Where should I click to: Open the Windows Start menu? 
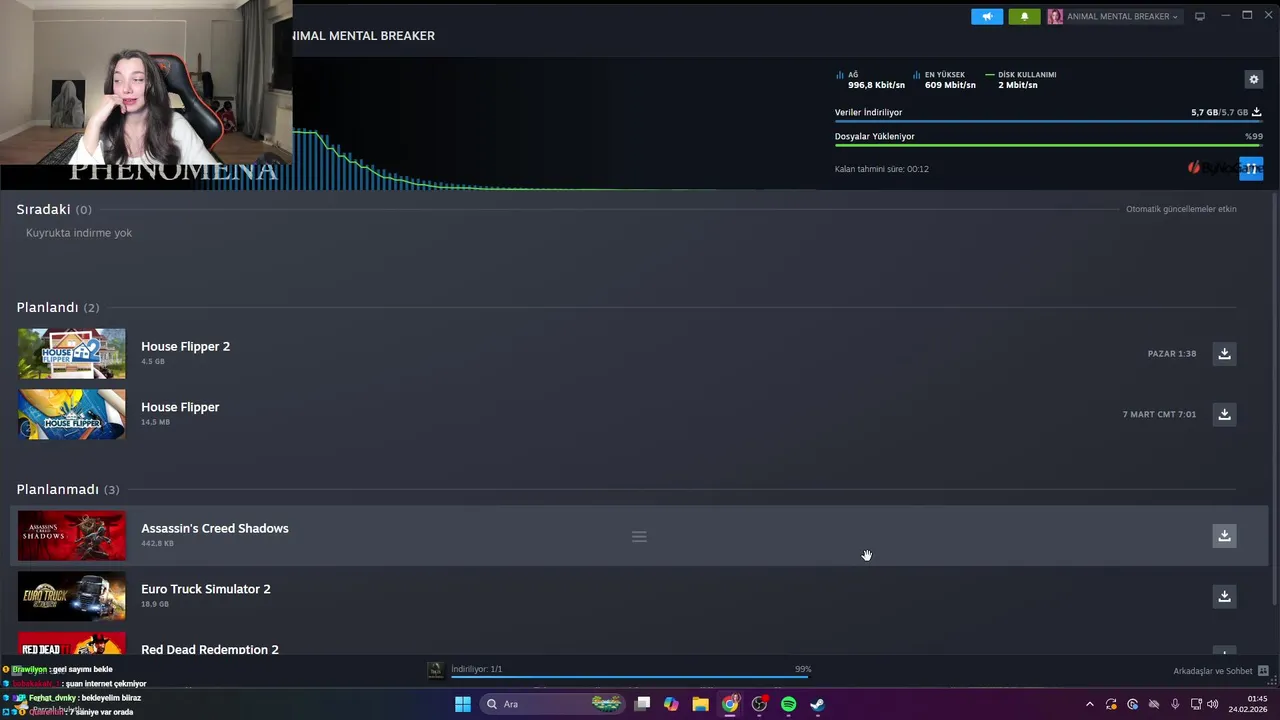[x=462, y=704]
